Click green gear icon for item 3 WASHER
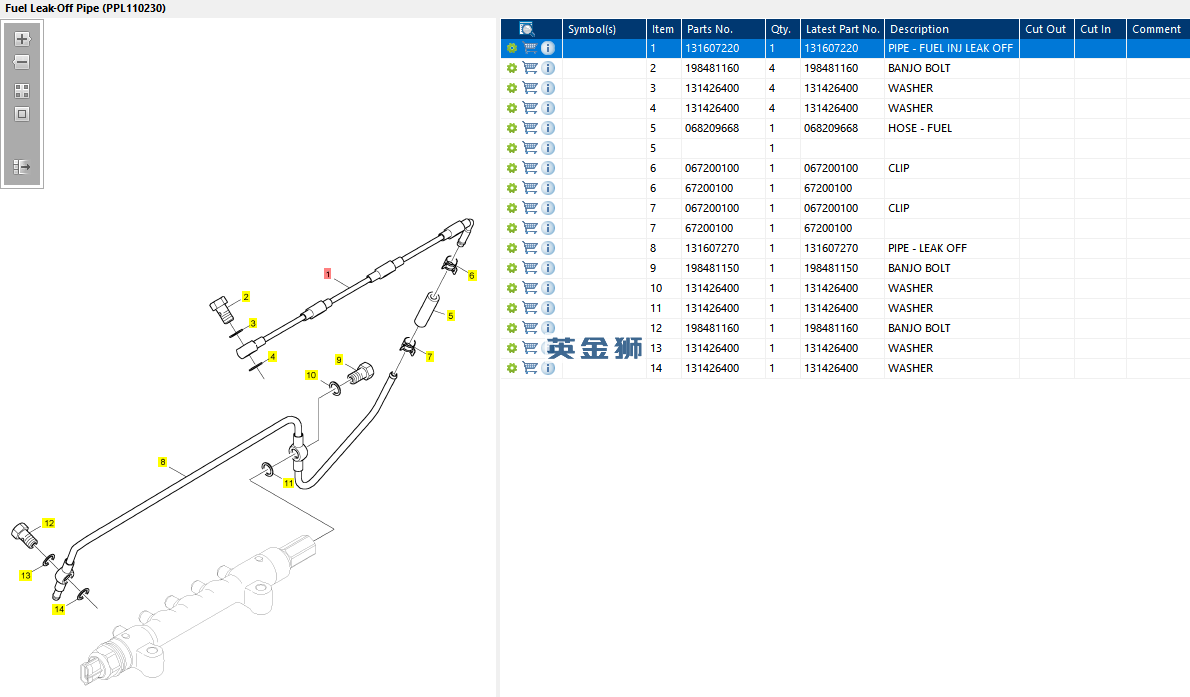Image resolution: width=1190 pixels, height=697 pixels. click(x=512, y=88)
